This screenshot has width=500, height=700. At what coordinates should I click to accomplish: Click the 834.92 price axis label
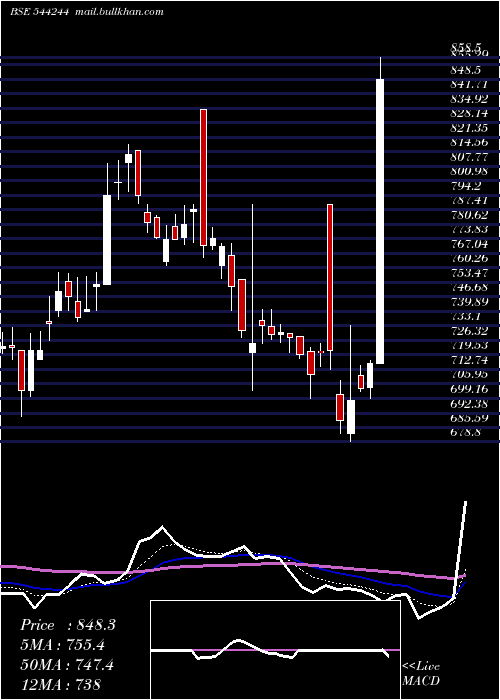click(469, 99)
